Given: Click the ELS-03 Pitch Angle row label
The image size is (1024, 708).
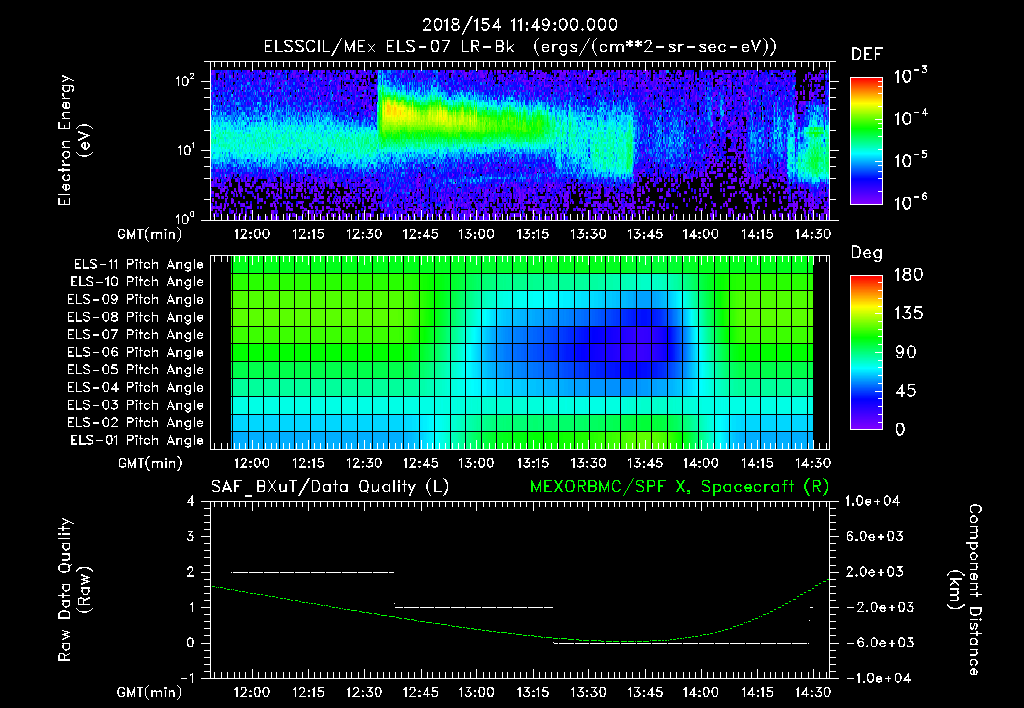Looking at the screenshot, I should (x=136, y=405).
